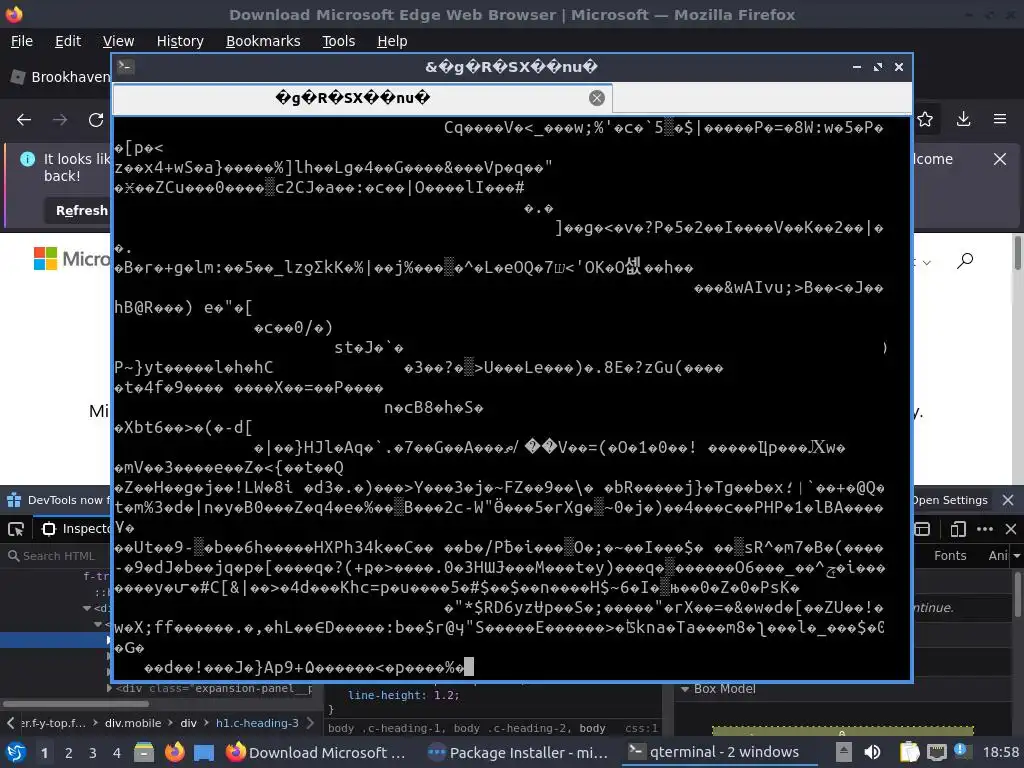Activate the DevTools element picker tool
Screen dimensions: 1024x768
click(x=16, y=529)
